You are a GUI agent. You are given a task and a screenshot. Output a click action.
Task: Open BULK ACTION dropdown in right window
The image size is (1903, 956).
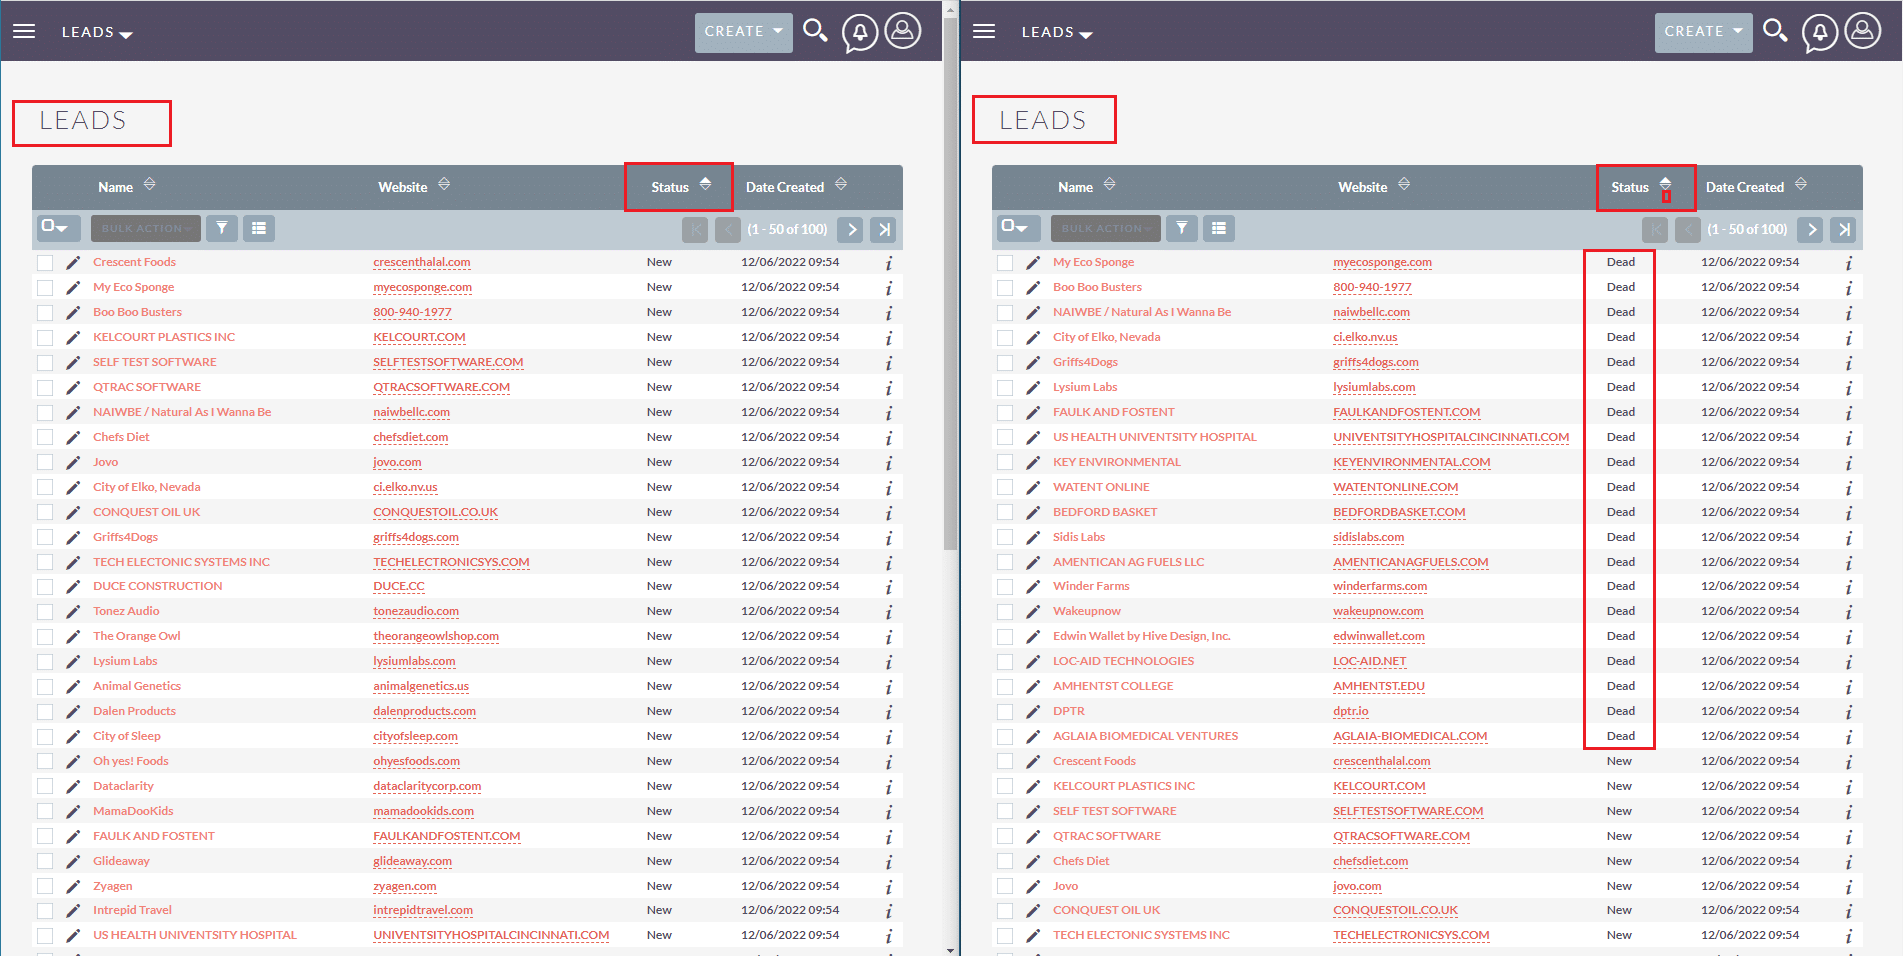(x=1105, y=228)
